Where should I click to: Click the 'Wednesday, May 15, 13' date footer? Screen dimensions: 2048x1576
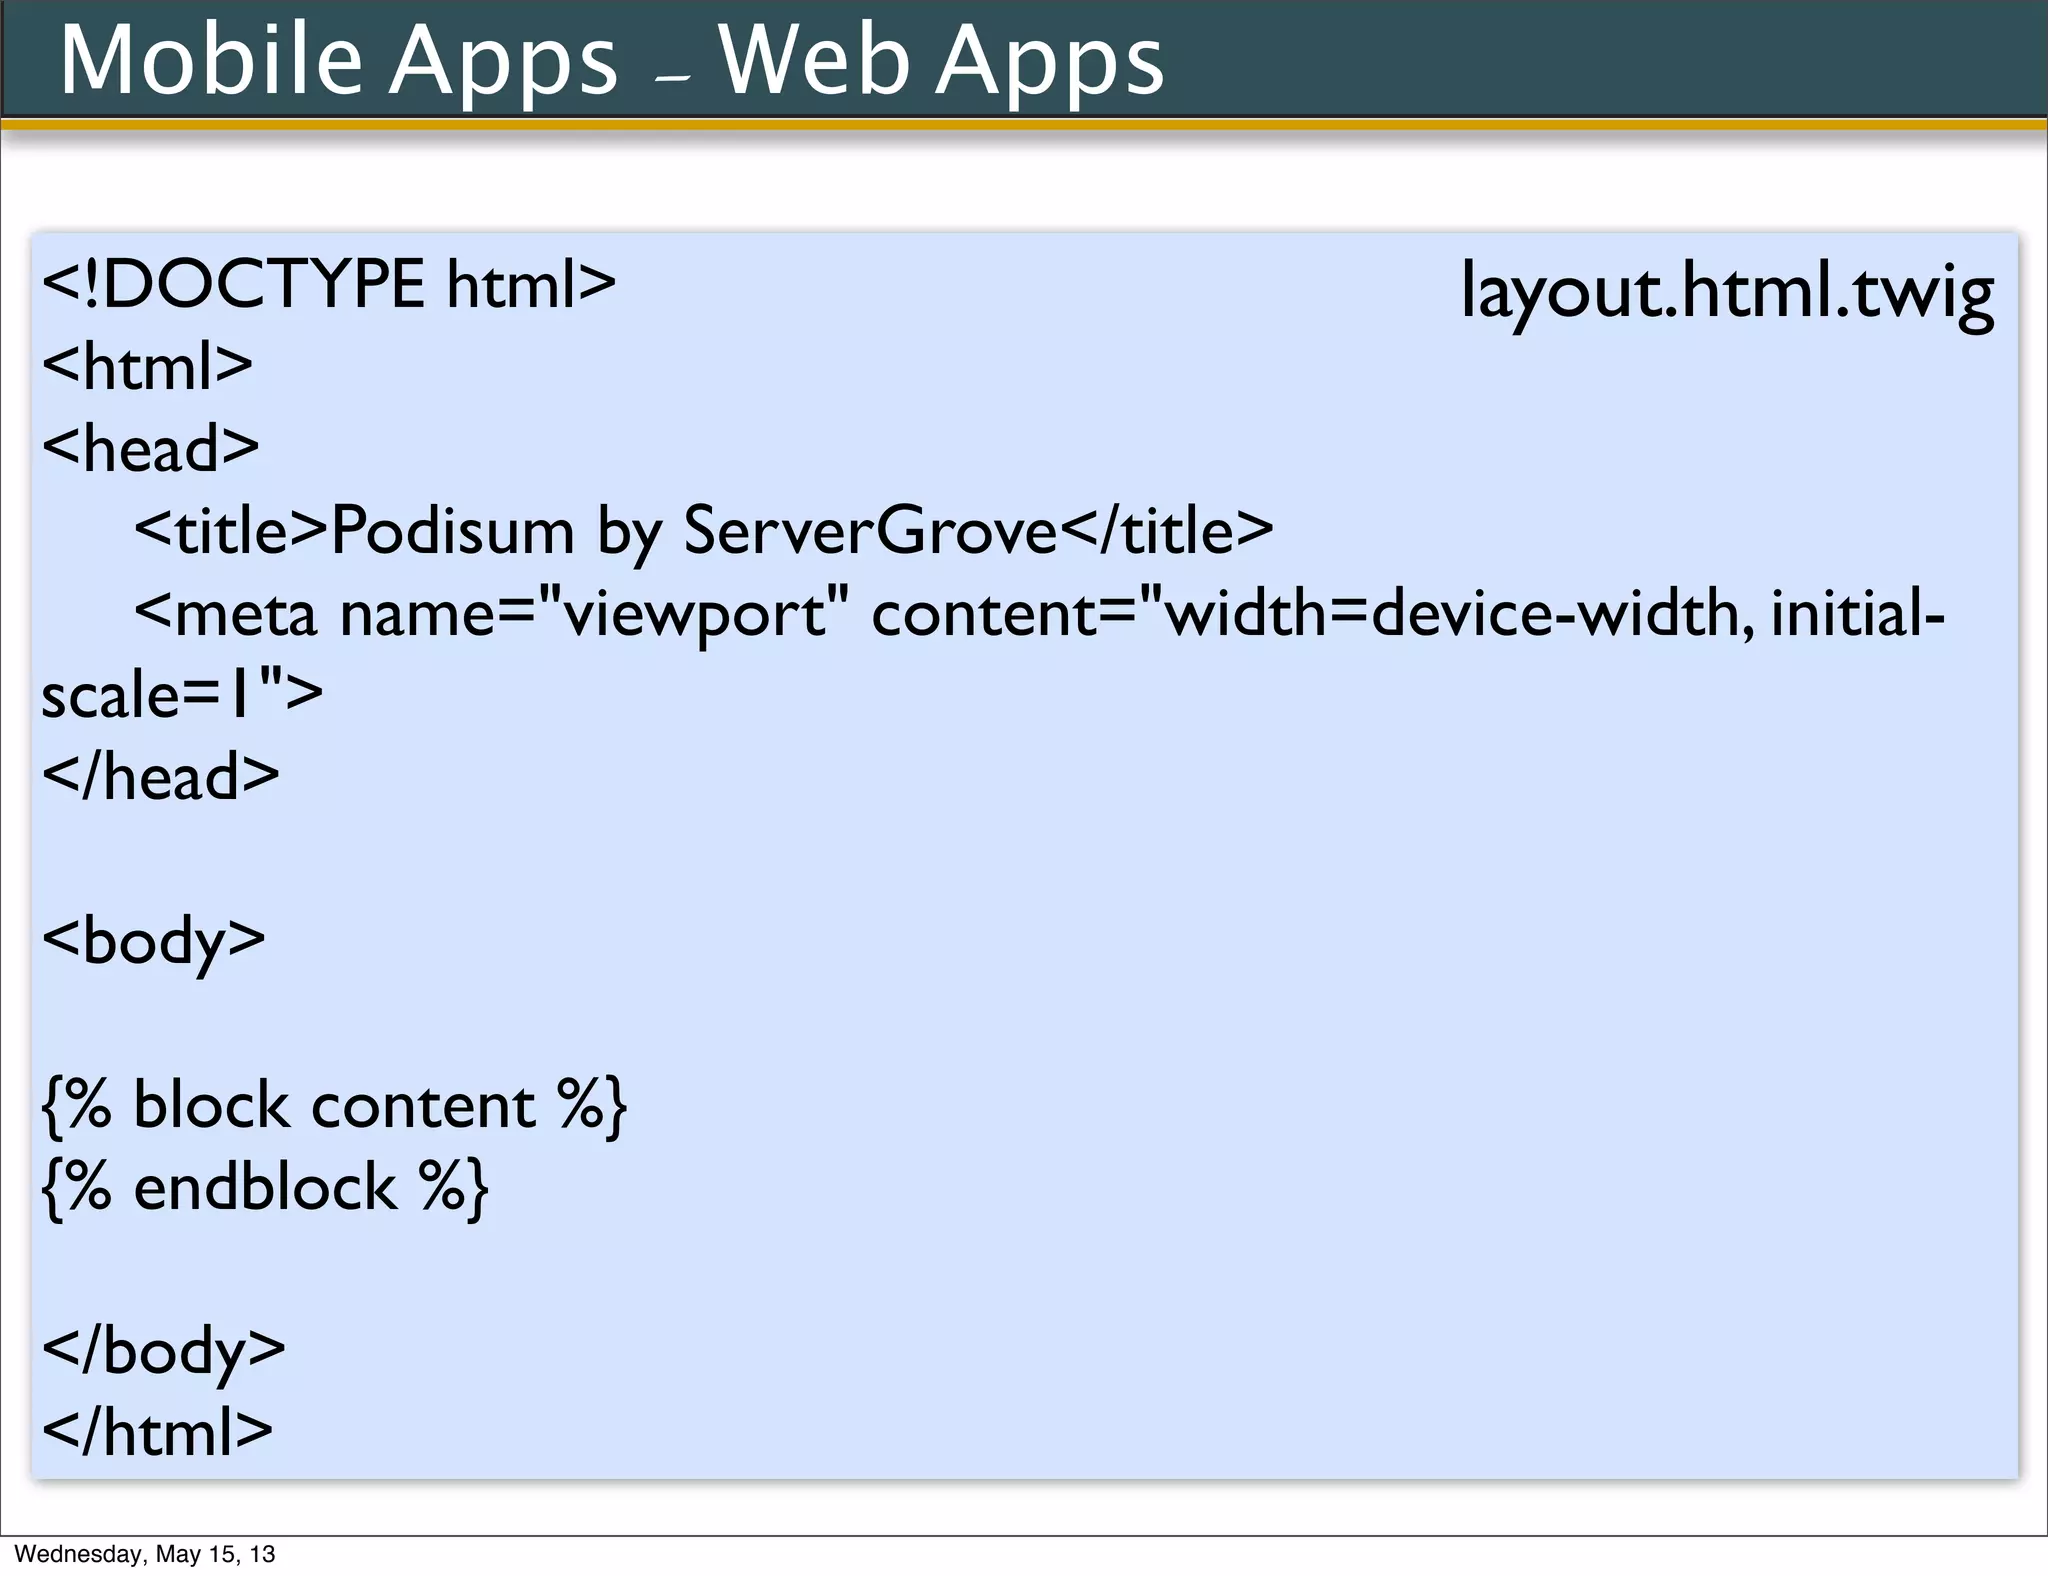tap(145, 1554)
